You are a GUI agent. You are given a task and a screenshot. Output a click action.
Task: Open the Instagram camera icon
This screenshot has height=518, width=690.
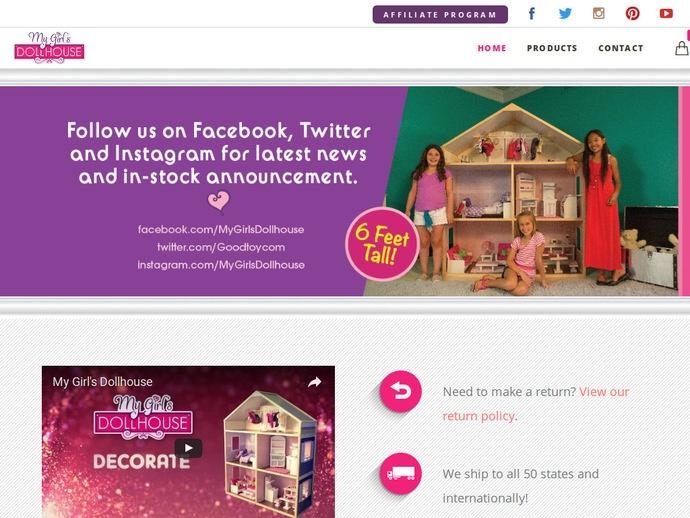point(598,14)
